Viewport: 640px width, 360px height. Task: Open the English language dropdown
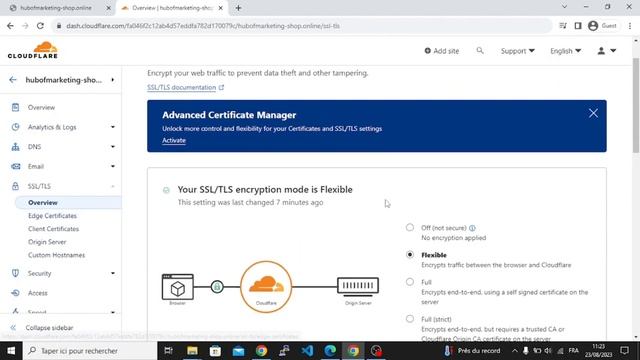[565, 51]
